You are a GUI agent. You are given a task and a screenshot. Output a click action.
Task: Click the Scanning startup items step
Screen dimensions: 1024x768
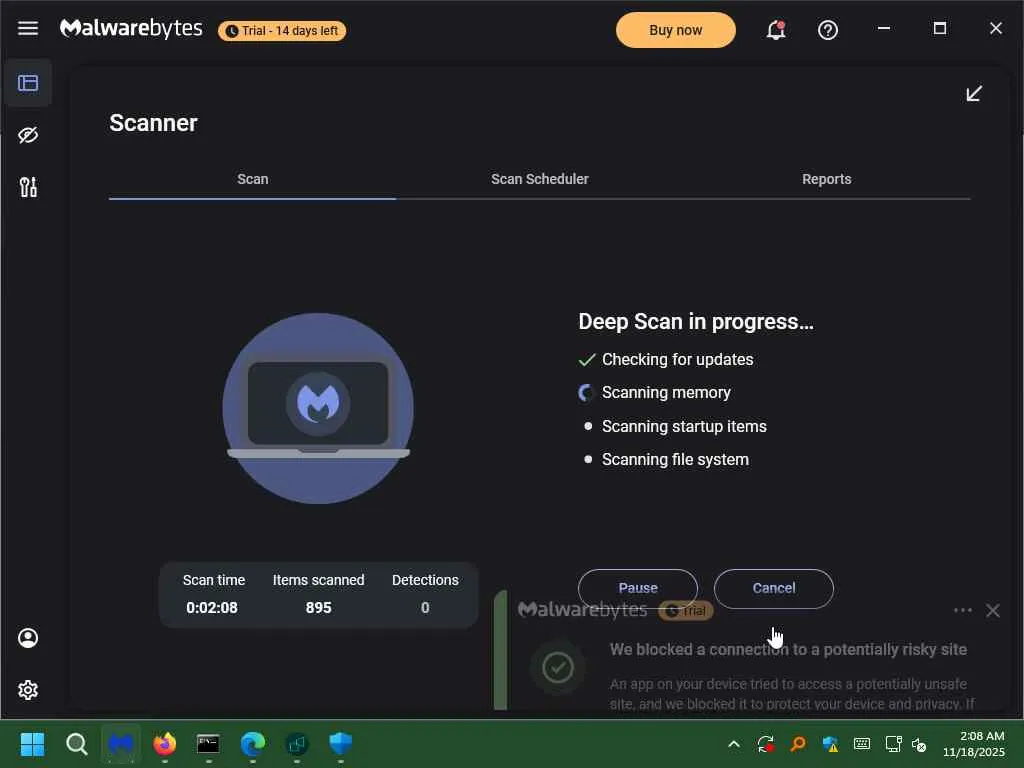click(673, 426)
